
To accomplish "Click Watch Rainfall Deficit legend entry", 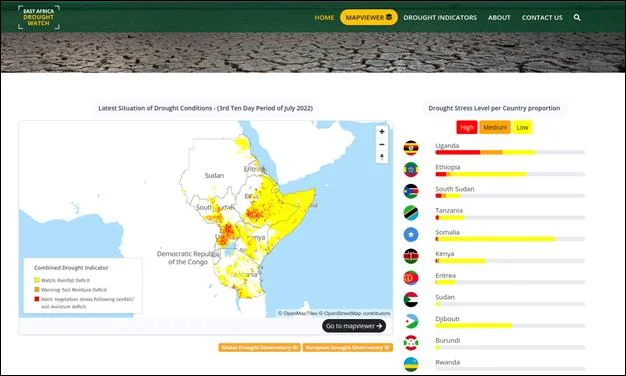I will [62, 280].
